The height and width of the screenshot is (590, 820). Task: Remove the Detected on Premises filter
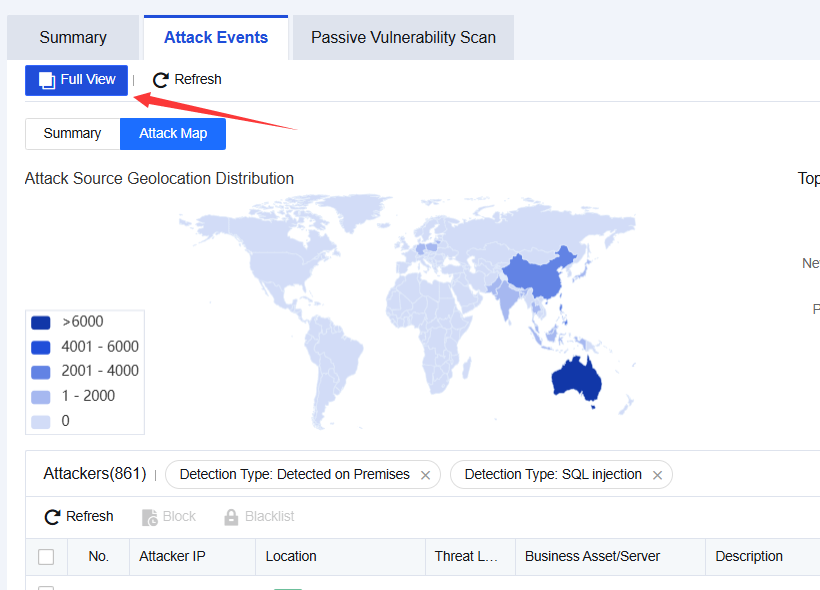[x=426, y=475]
